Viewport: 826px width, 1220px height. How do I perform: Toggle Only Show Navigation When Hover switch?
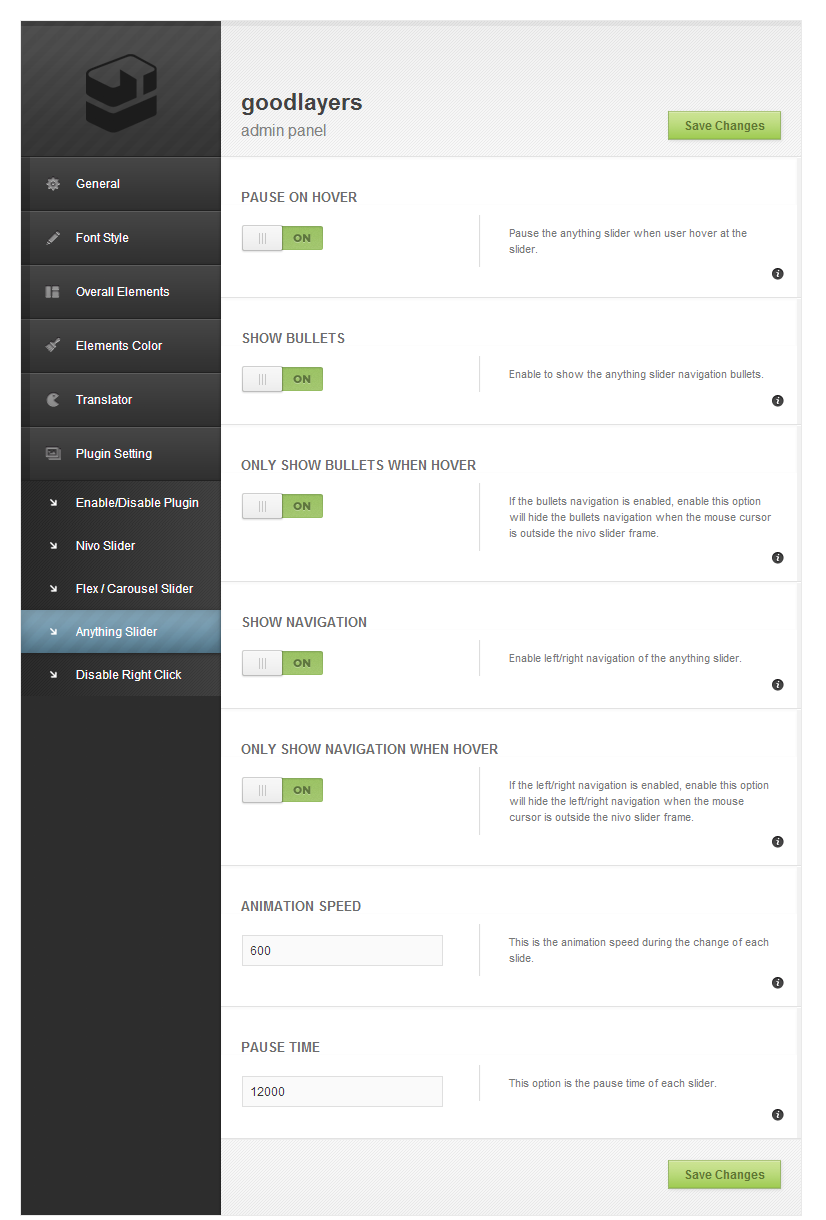point(282,790)
